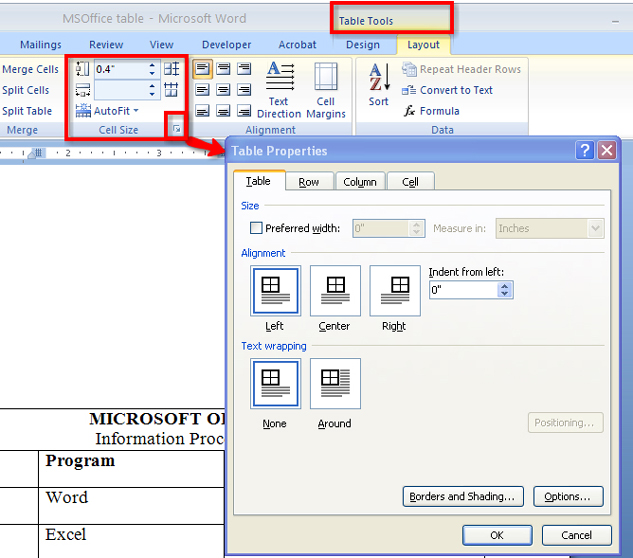This screenshot has width=633, height=558.
Task: Click column width spinner arrows
Action: [152, 90]
